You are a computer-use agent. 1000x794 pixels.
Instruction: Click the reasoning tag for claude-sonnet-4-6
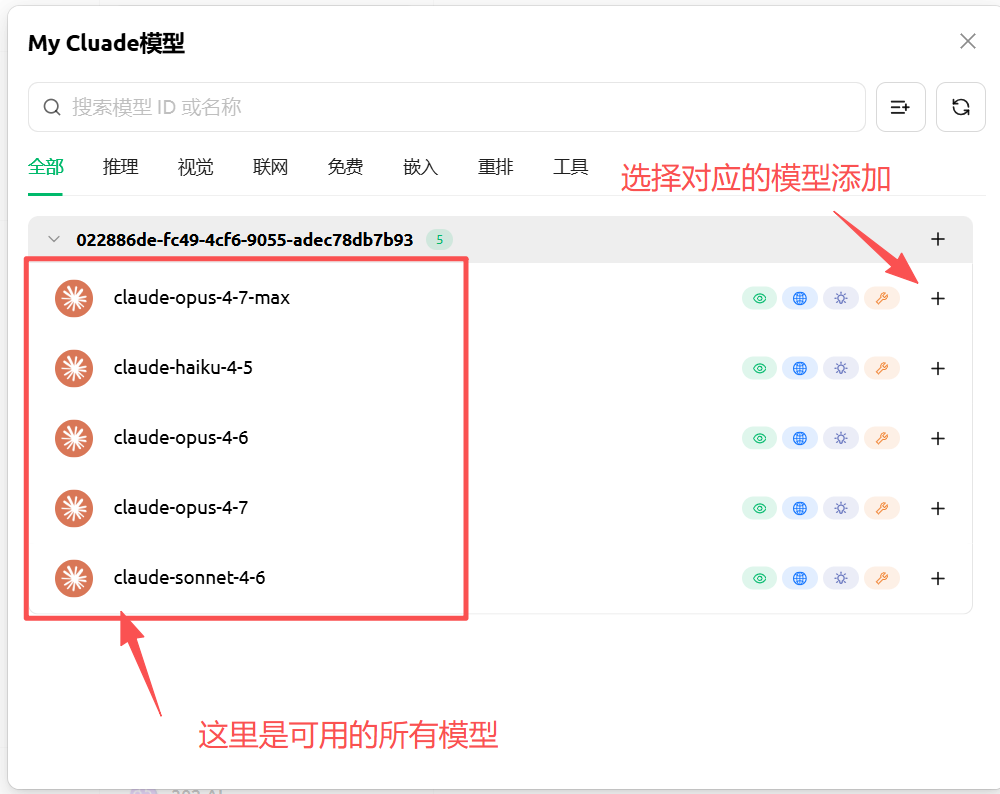[841, 579]
